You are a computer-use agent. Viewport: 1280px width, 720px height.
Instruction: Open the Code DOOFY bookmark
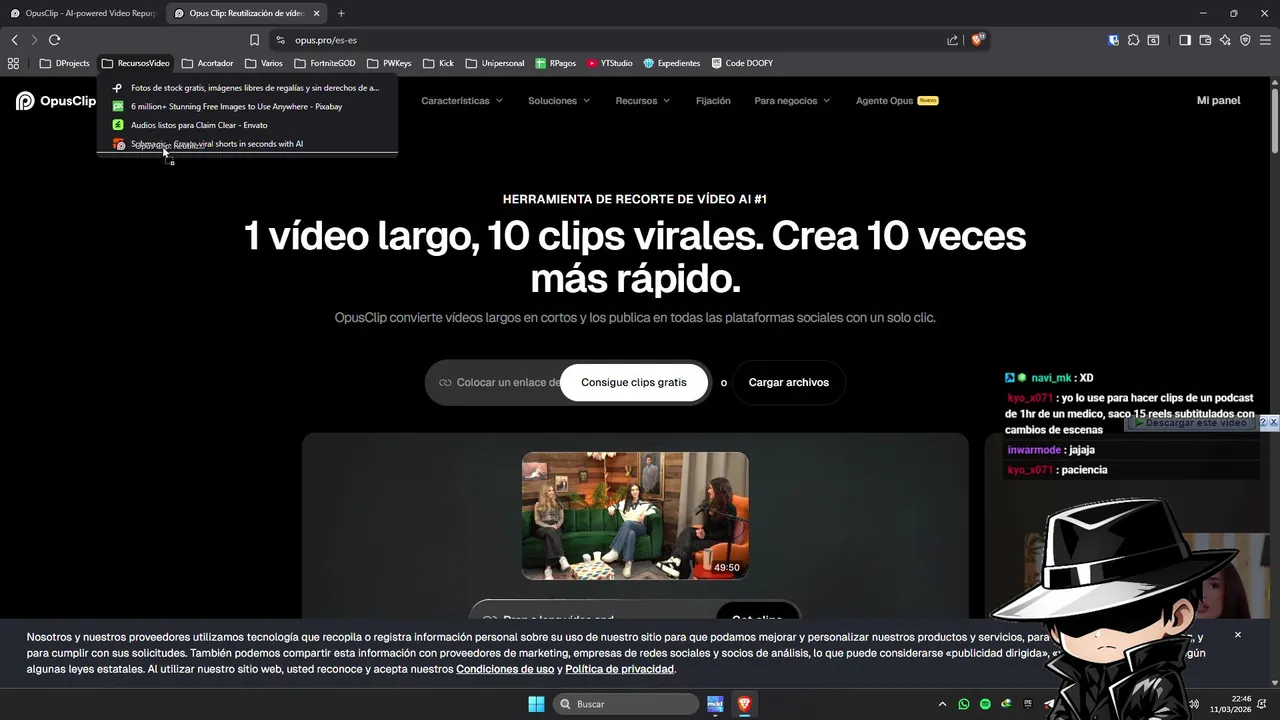[742, 63]
